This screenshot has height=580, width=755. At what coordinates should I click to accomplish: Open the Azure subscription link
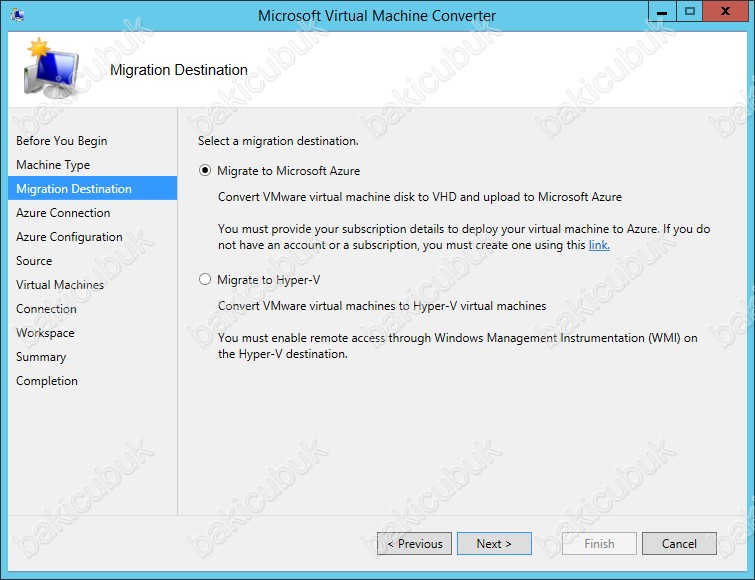click(x=599, y=245)
